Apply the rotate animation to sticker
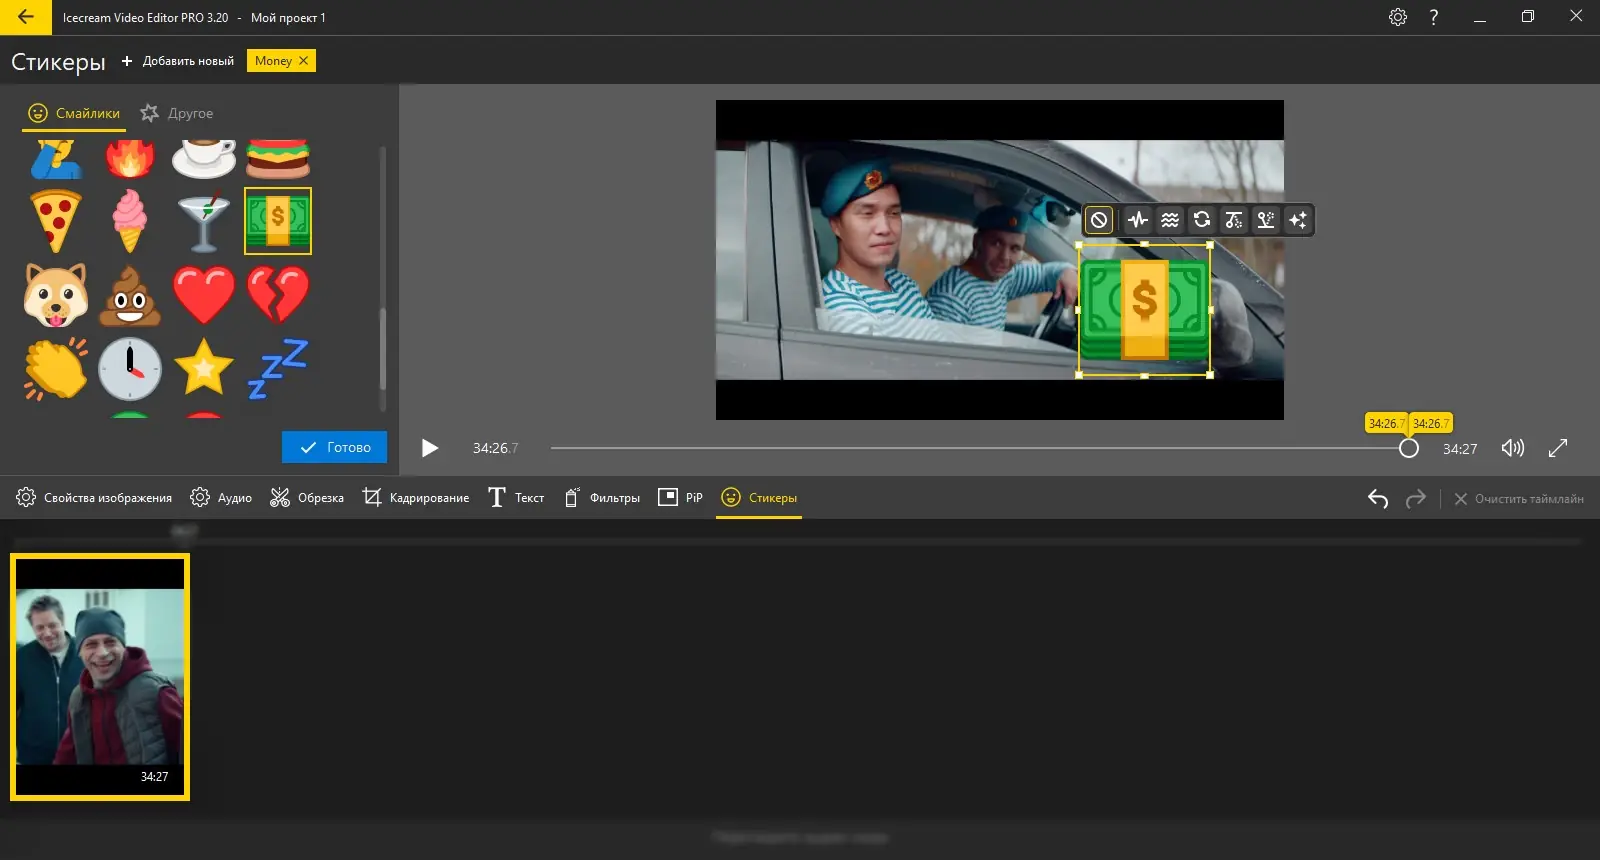This screenshot has width=1600, height=860. [1202, 220]
